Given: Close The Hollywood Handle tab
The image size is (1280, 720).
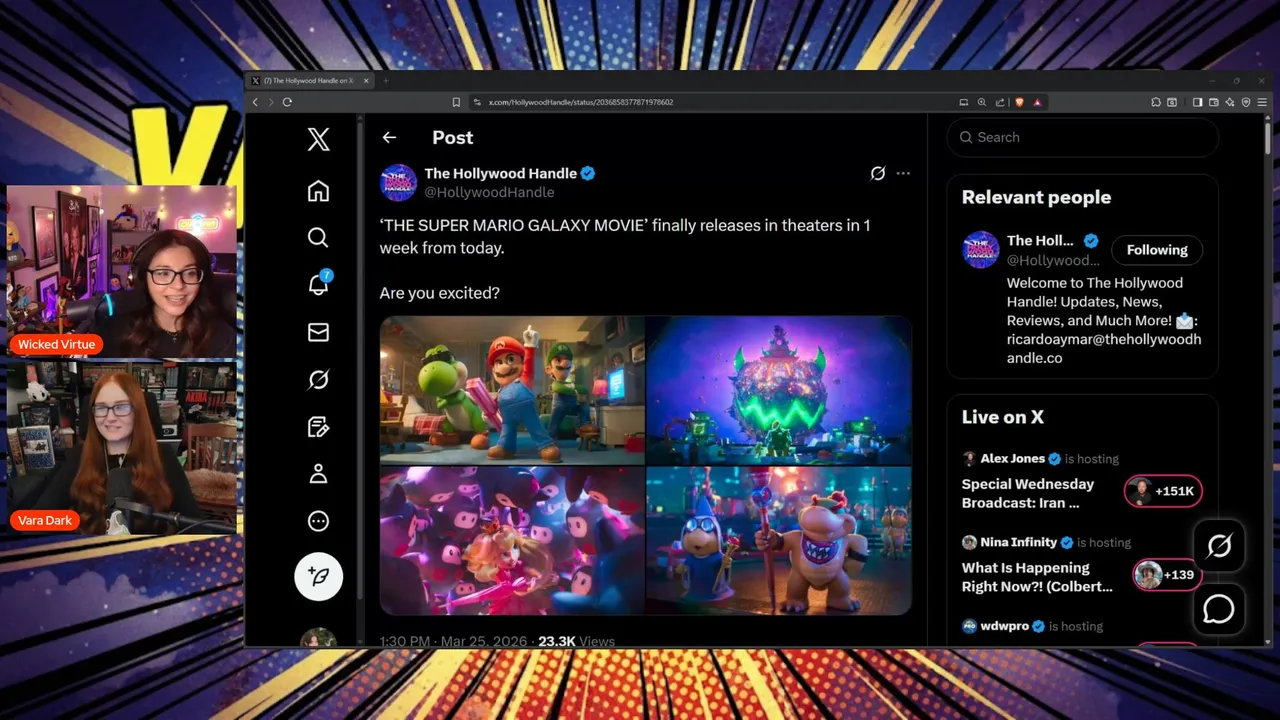Looking at the screenshot, I should click(366, 80).
